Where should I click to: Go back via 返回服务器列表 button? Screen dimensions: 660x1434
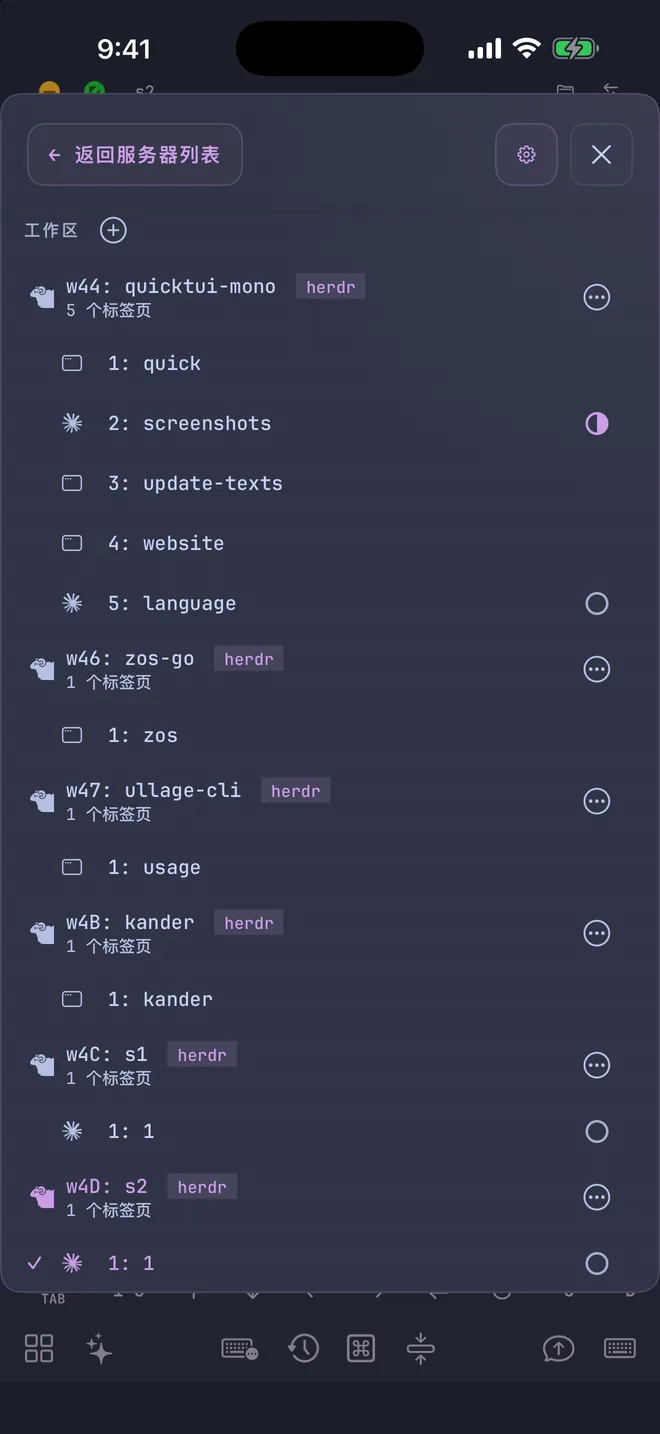point(135,155)
